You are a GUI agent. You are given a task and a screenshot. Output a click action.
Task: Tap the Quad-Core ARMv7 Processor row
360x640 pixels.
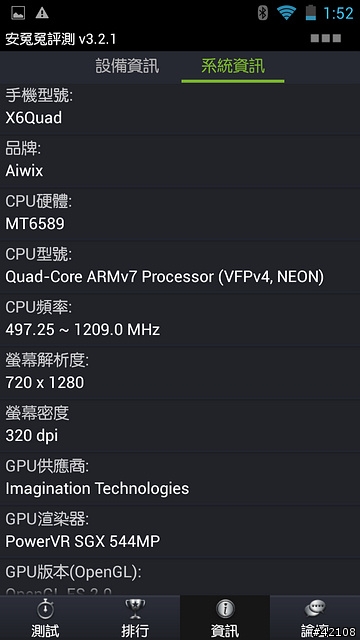pyautogui.click(x=180, y=267)
